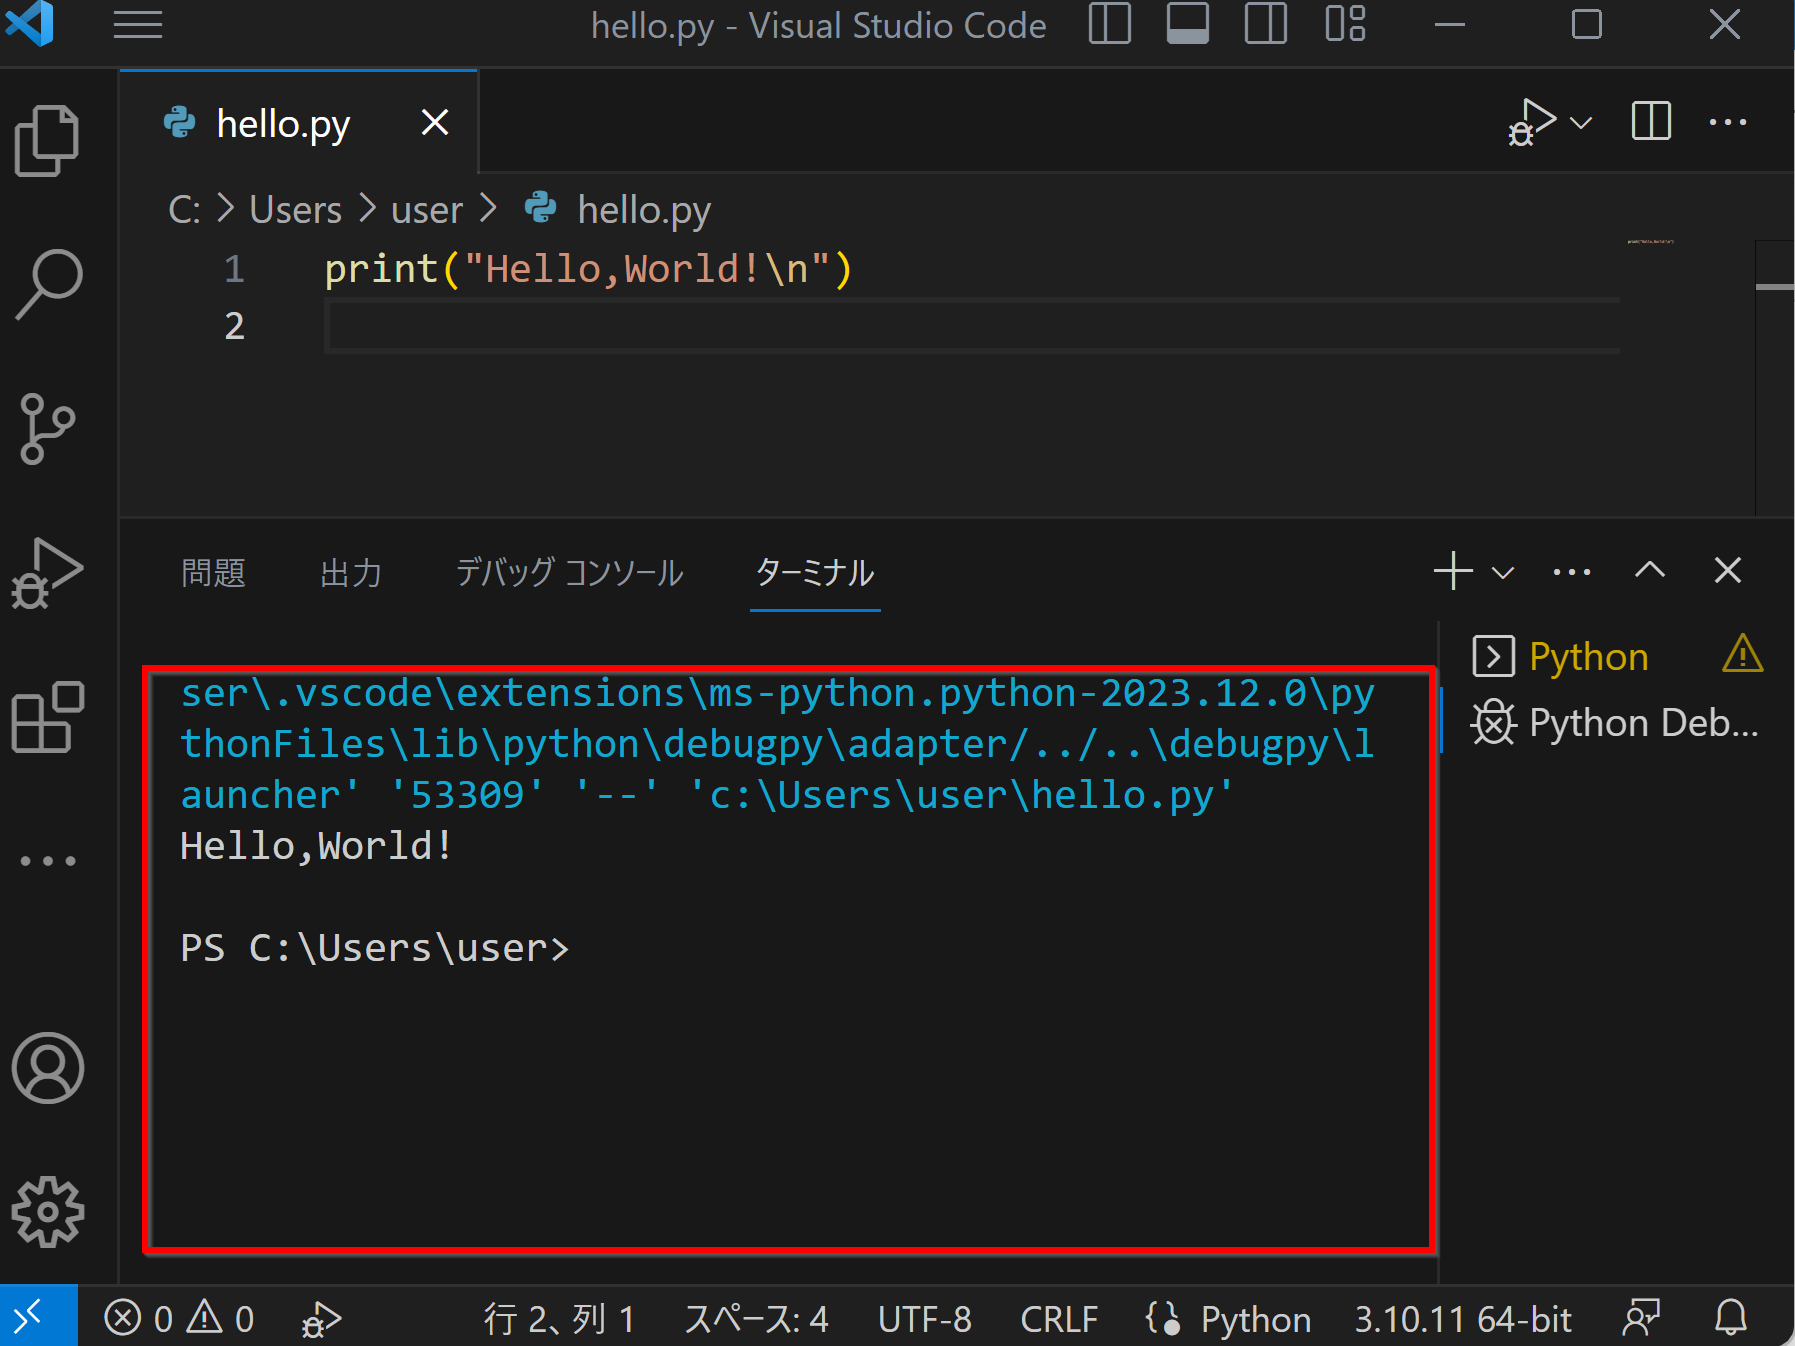Screen dimensions: 1795x1346
Task: Open the Run and Debug view
Action: (x=47, y=573)
